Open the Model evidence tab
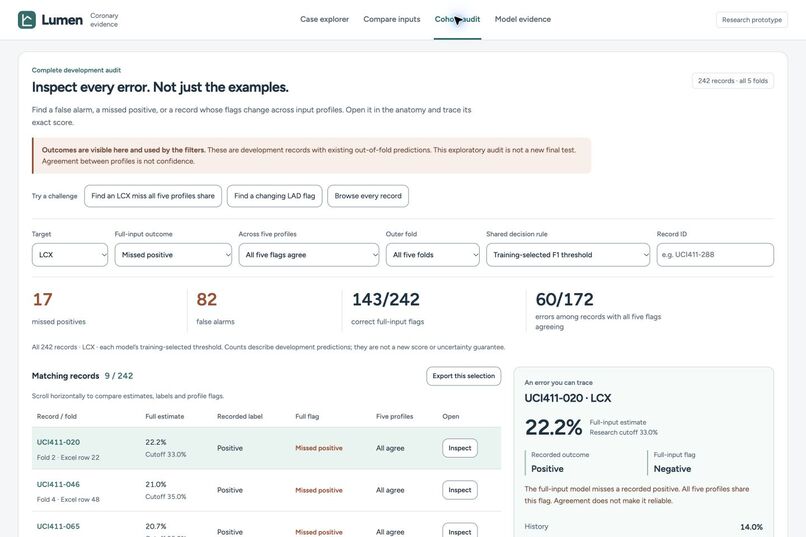 (x=523, y=20)
